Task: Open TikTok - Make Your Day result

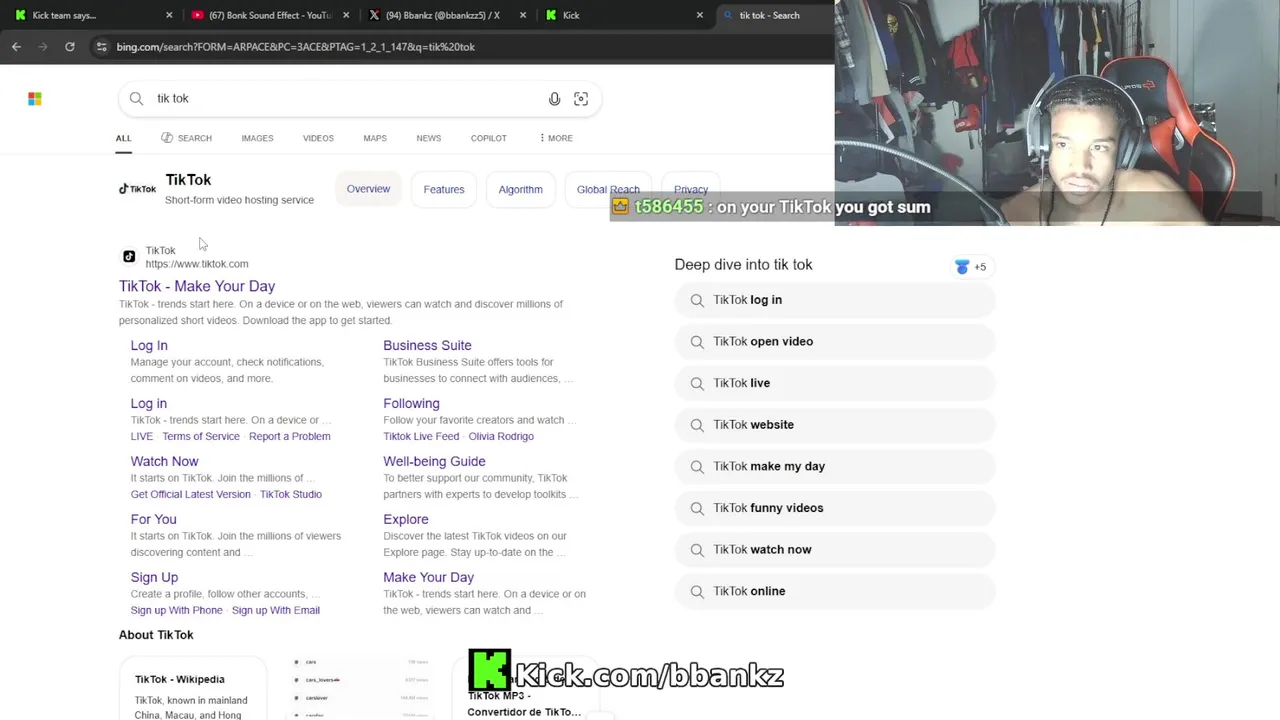Action: click(x=197, y=286)
